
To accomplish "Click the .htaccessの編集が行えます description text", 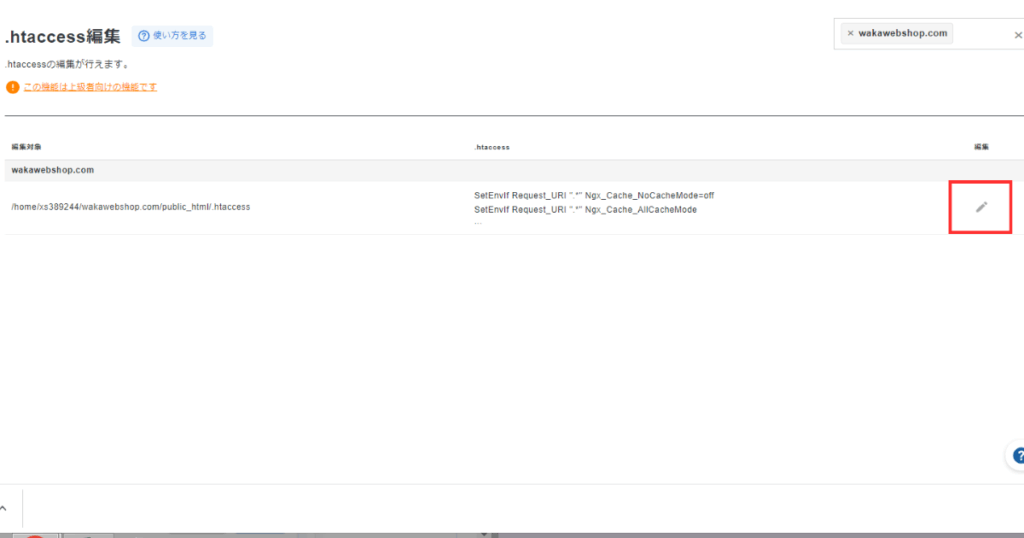I will click(x=66, y=65).
